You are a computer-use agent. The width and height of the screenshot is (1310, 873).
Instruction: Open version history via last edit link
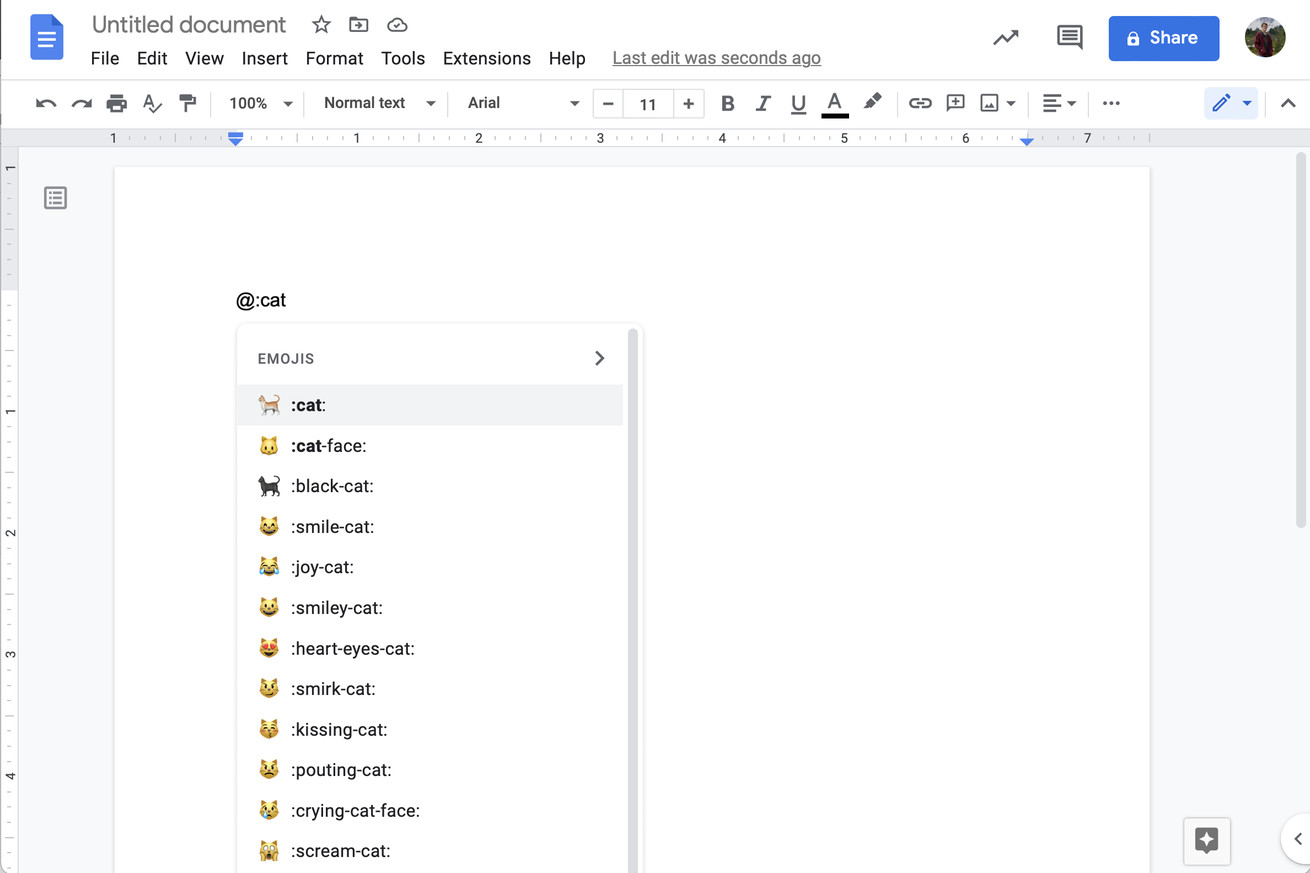coord(716,58)
